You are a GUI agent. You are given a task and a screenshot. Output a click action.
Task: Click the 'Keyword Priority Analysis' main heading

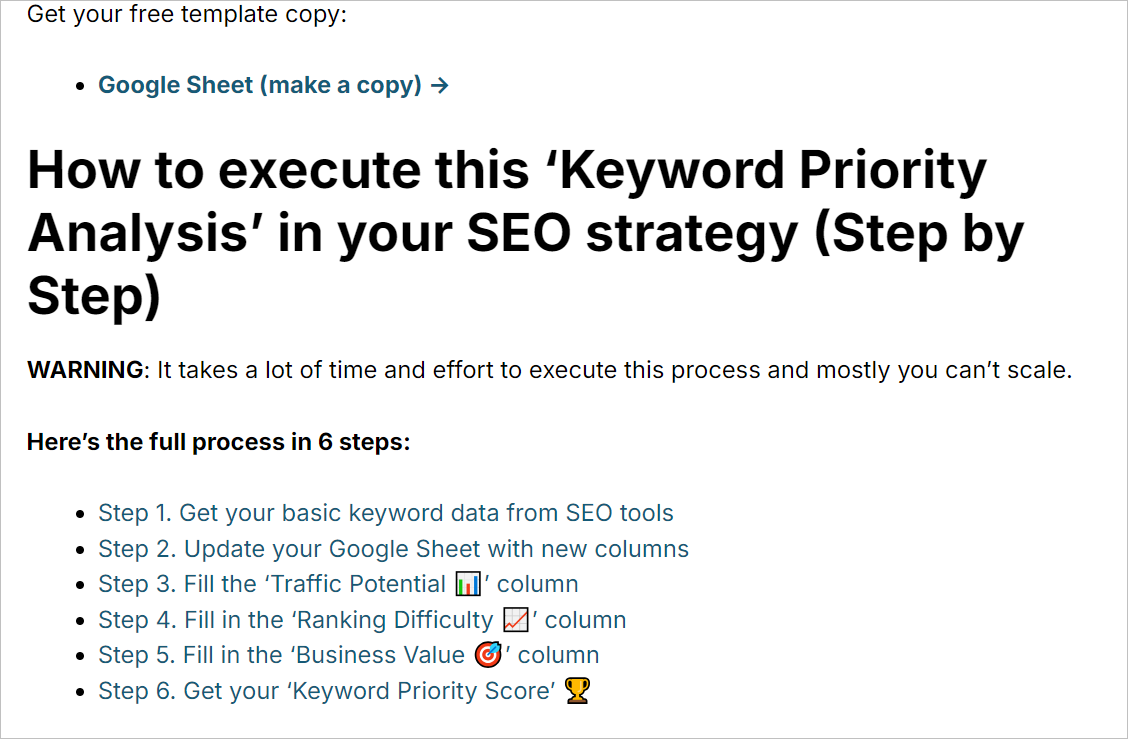[x=526, y=233]
